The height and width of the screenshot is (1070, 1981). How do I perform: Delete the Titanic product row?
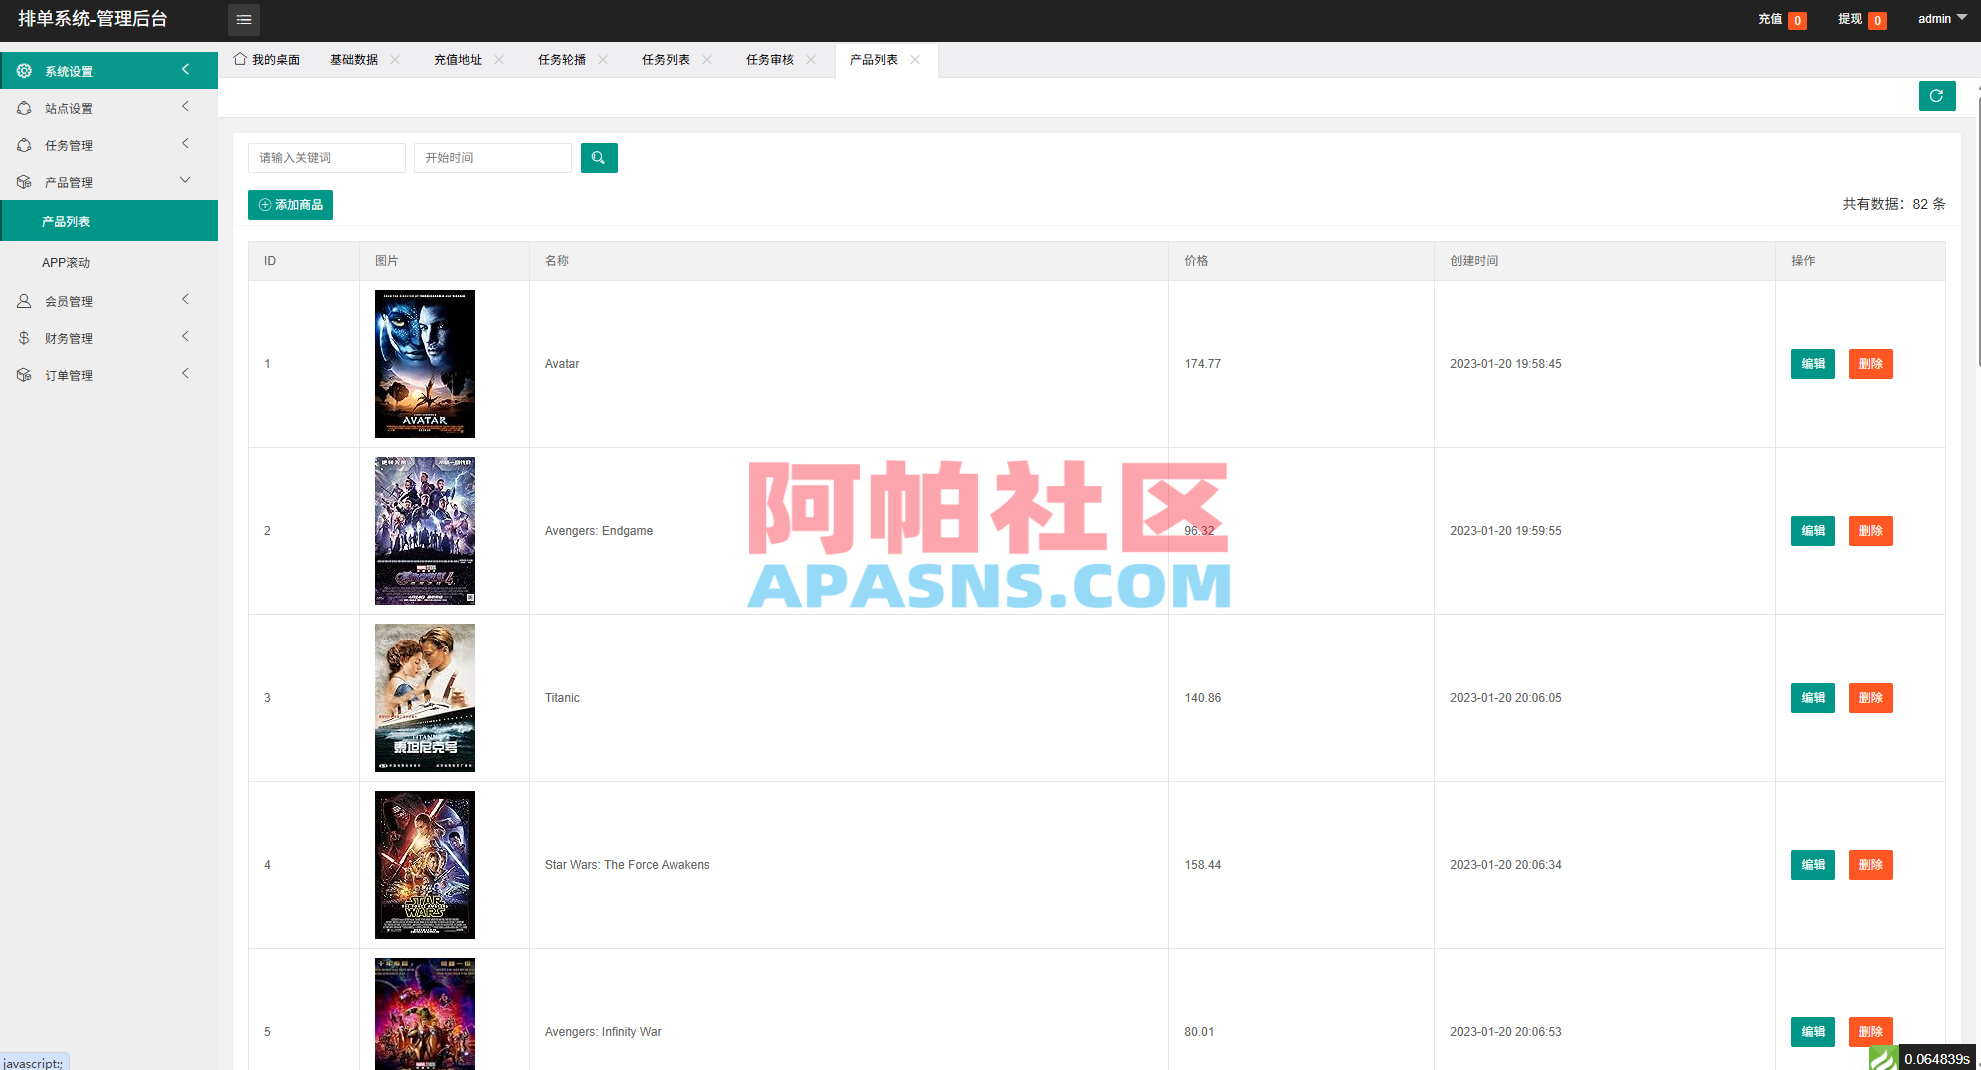point(1870,698)
